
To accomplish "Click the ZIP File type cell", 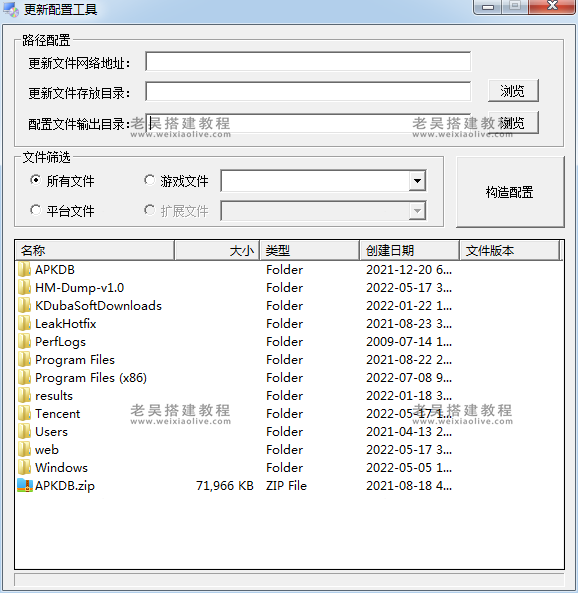I will tap(286, 486).
